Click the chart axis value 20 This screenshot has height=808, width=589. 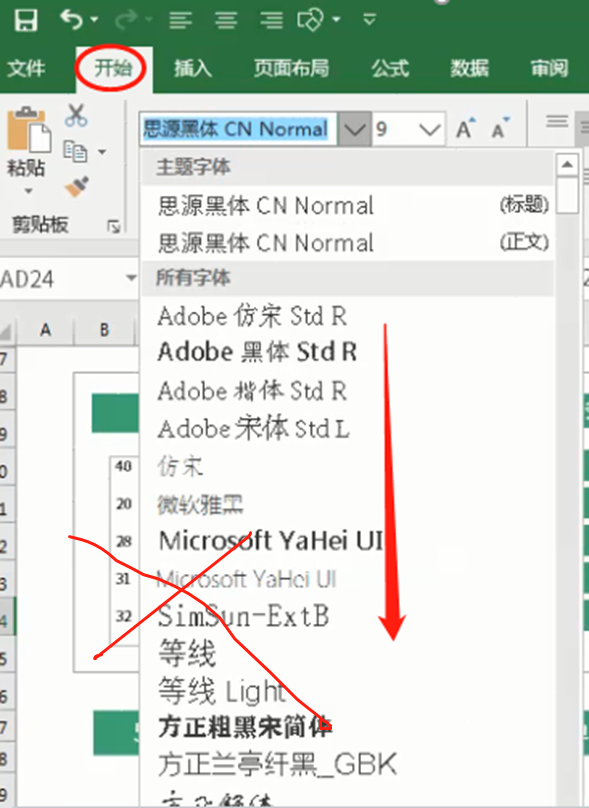coord(124,503)
